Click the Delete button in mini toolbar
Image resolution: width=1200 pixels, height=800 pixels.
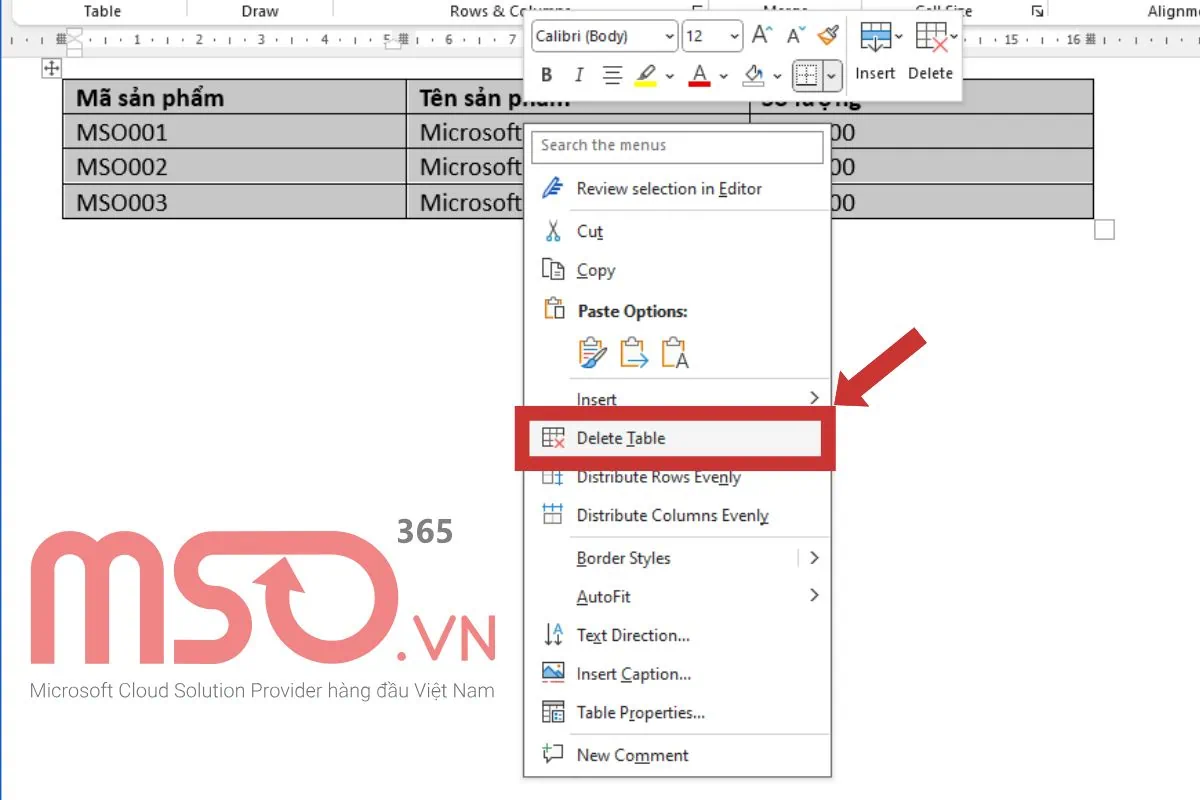coord(930,52)
